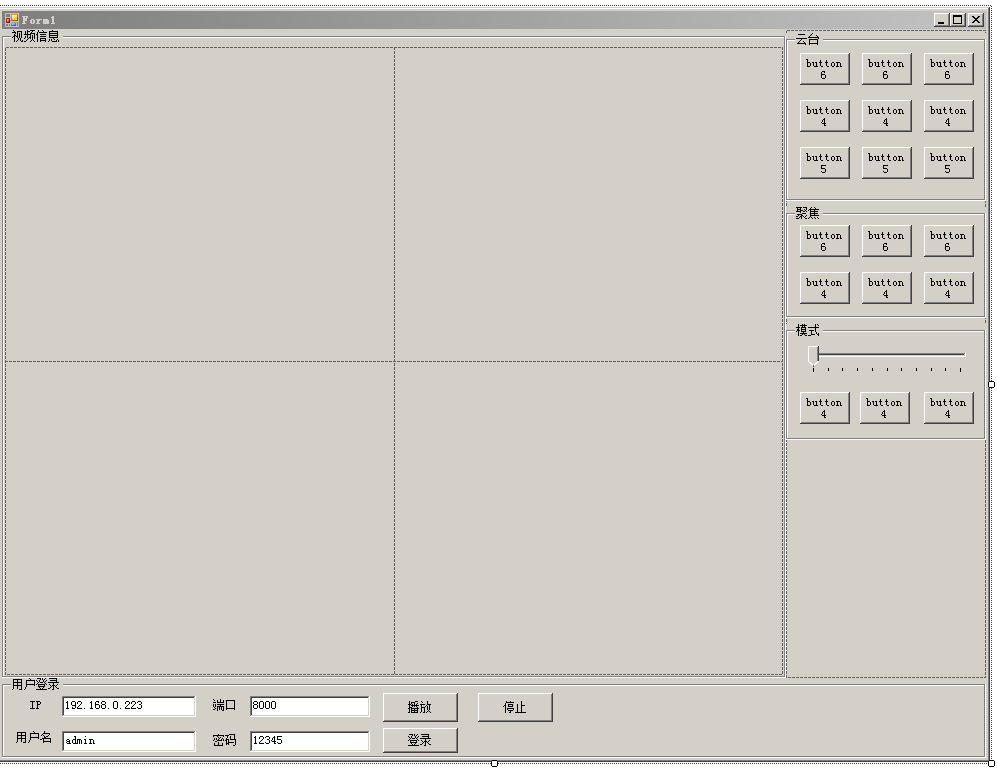
Task: Select the bottom-right video panel
Action: coord(588,518)
